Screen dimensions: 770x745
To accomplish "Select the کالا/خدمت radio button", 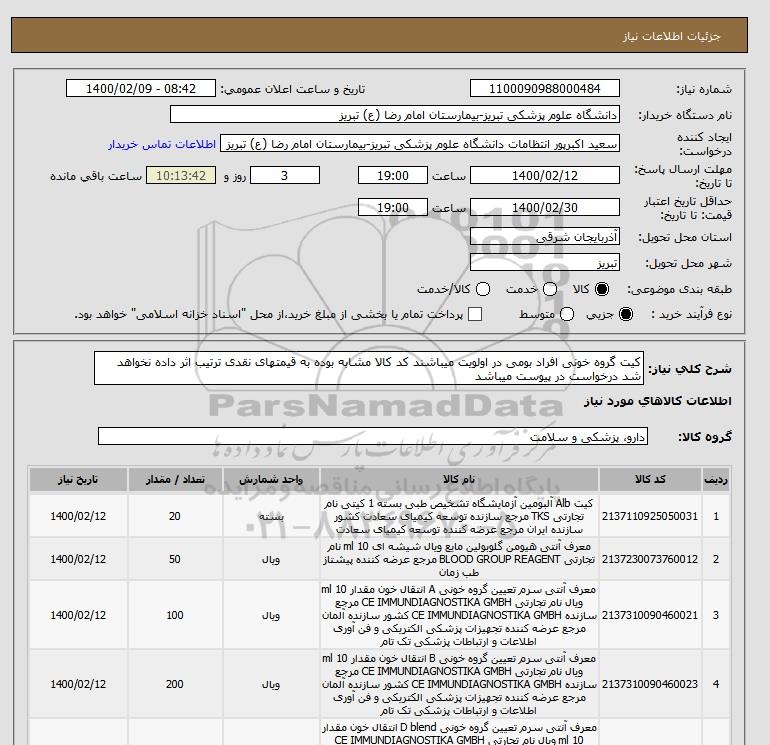I will [483, 289].
